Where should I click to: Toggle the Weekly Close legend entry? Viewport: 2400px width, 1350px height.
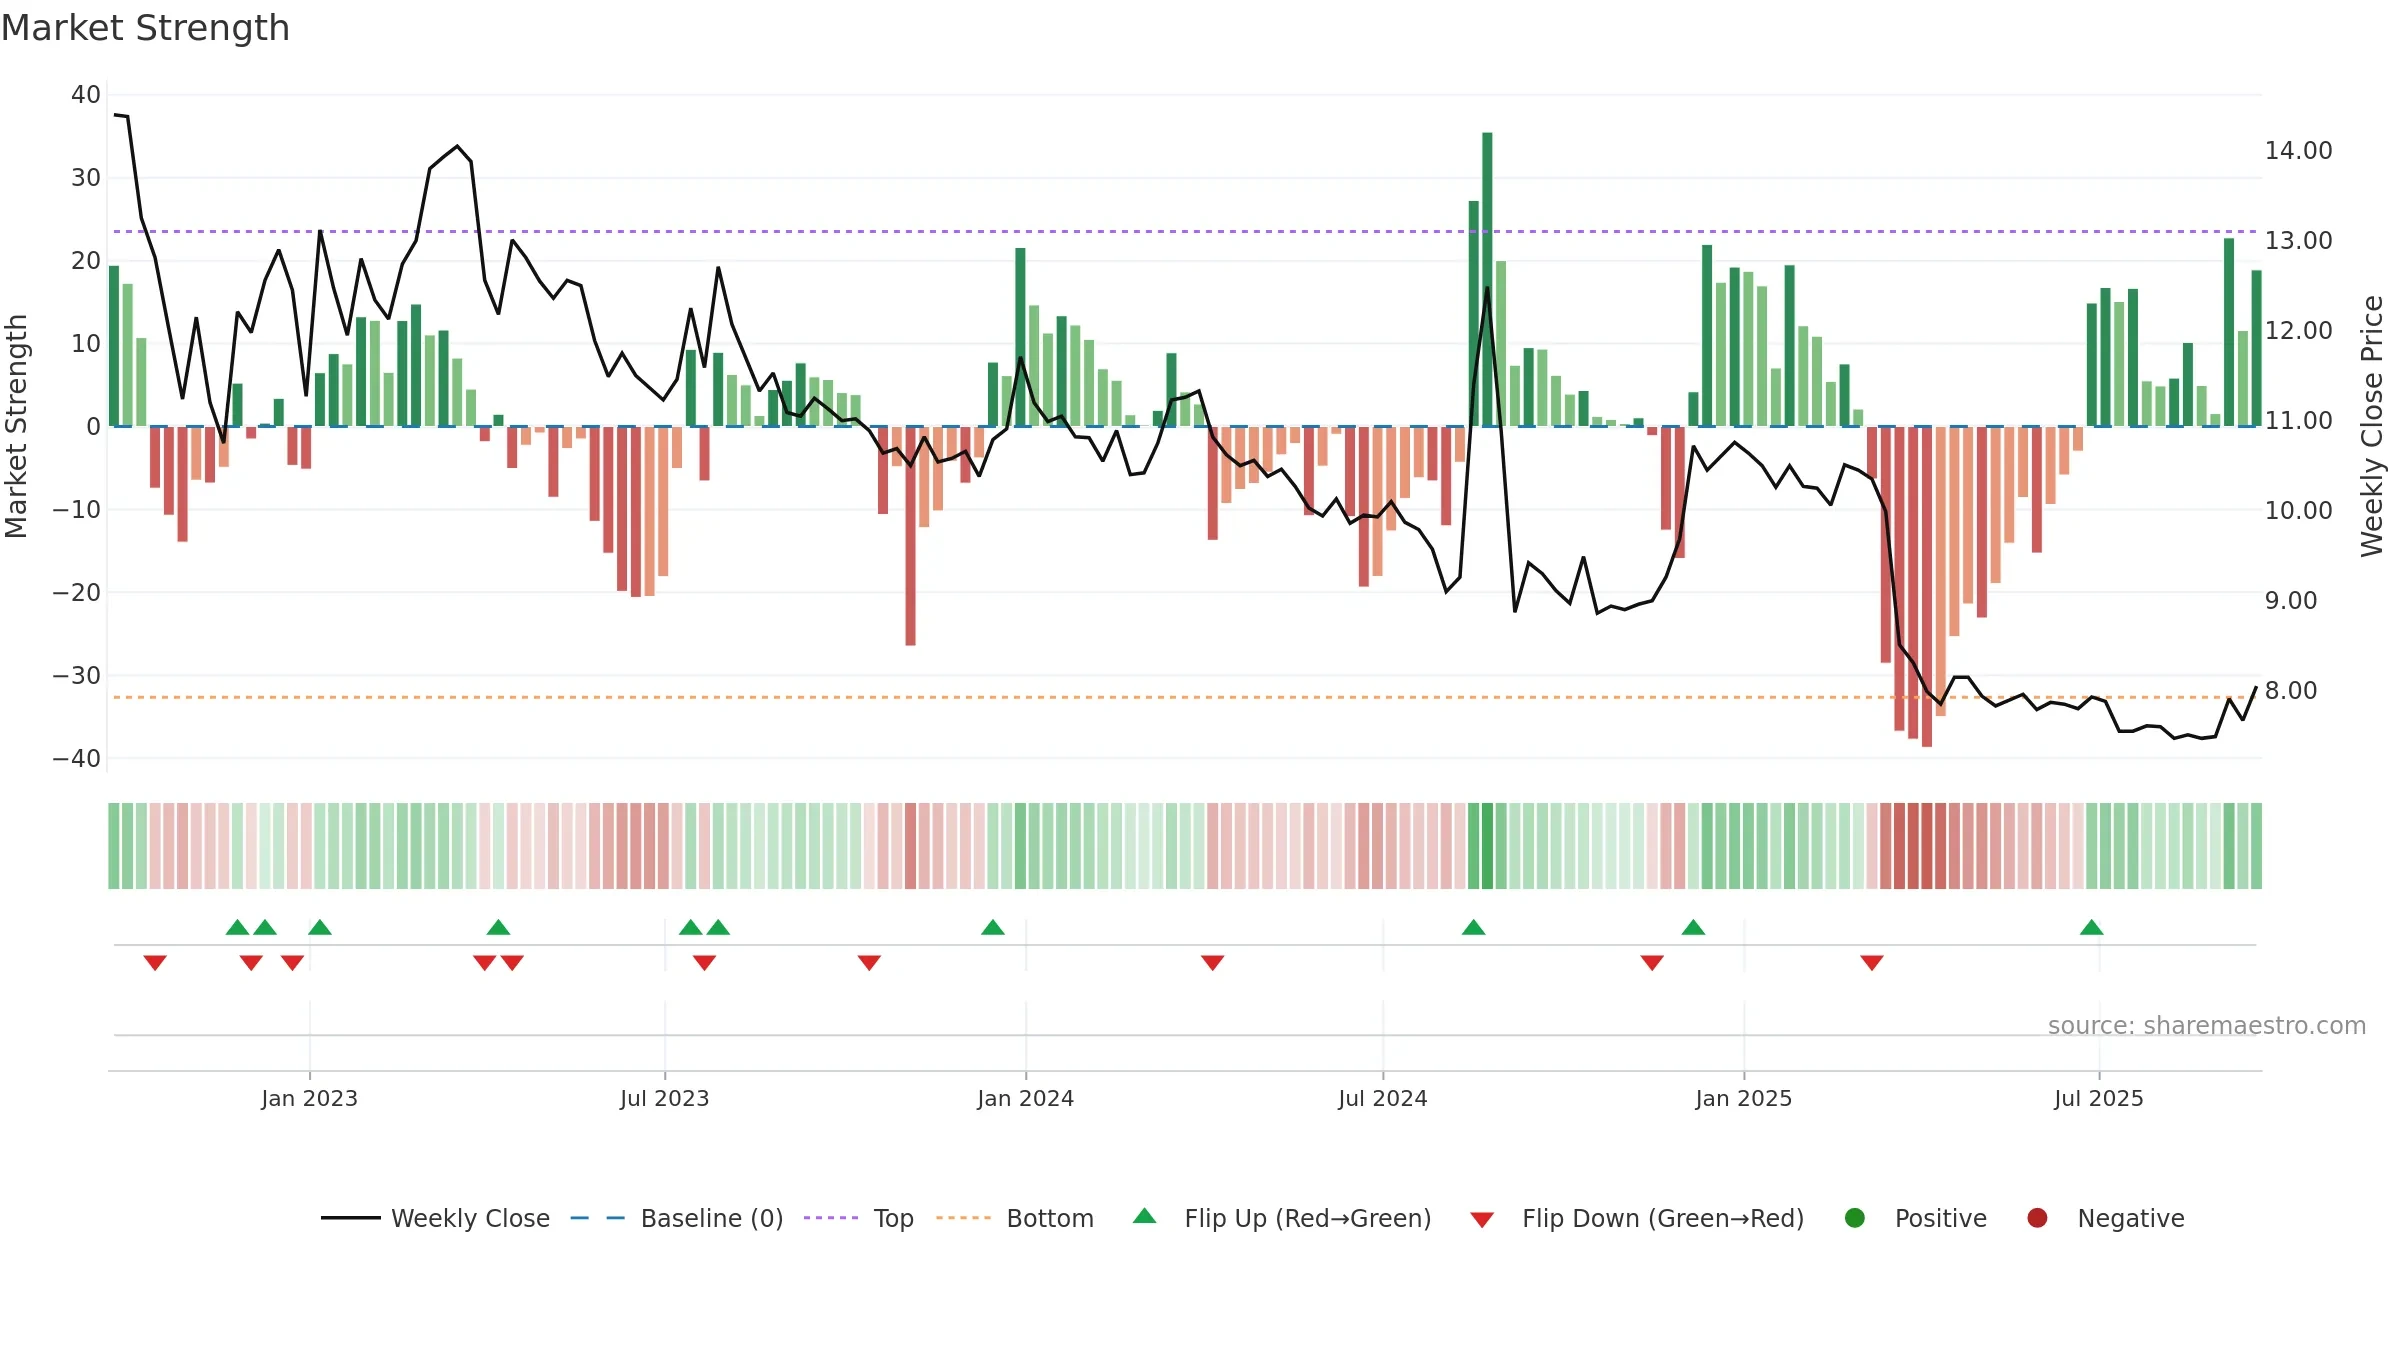tap(435, 1218)
